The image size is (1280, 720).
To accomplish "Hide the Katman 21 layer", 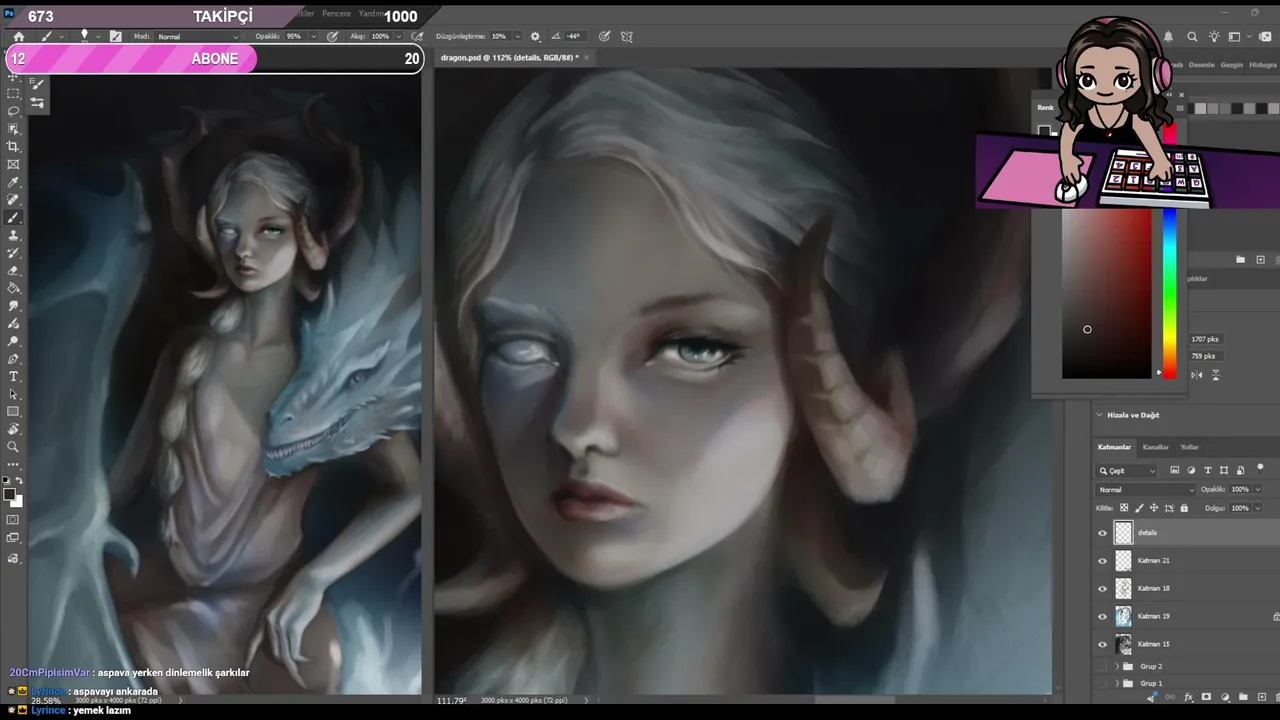I will (x=1103, y=561).
